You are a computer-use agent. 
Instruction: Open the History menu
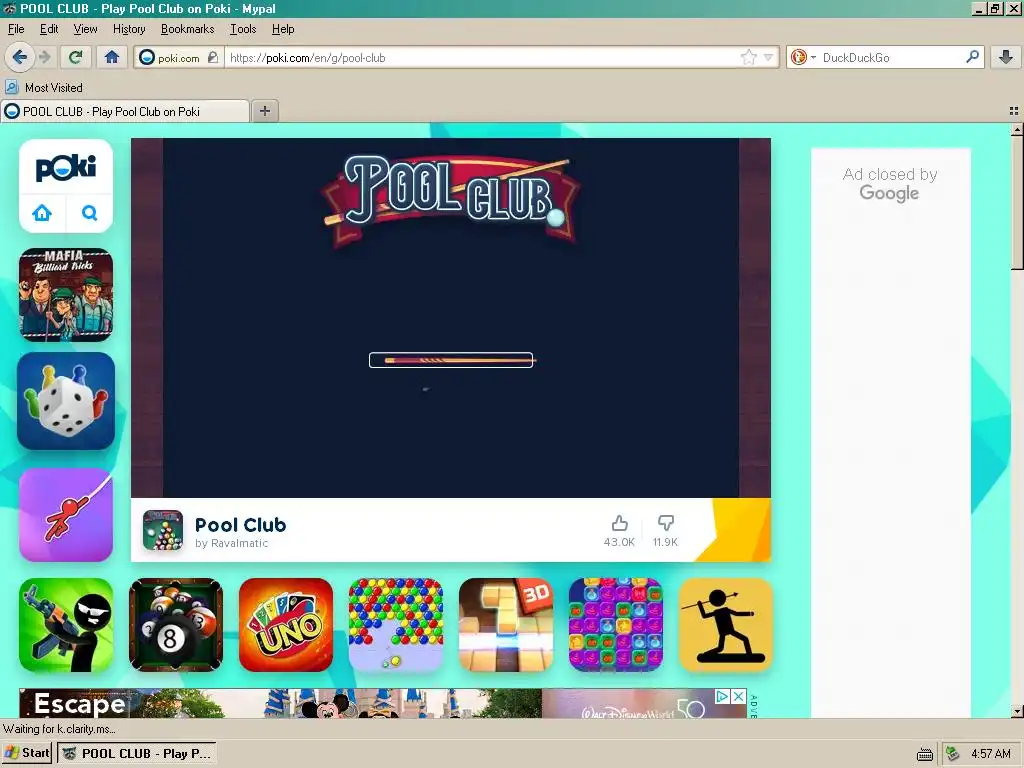coord(129,29)
